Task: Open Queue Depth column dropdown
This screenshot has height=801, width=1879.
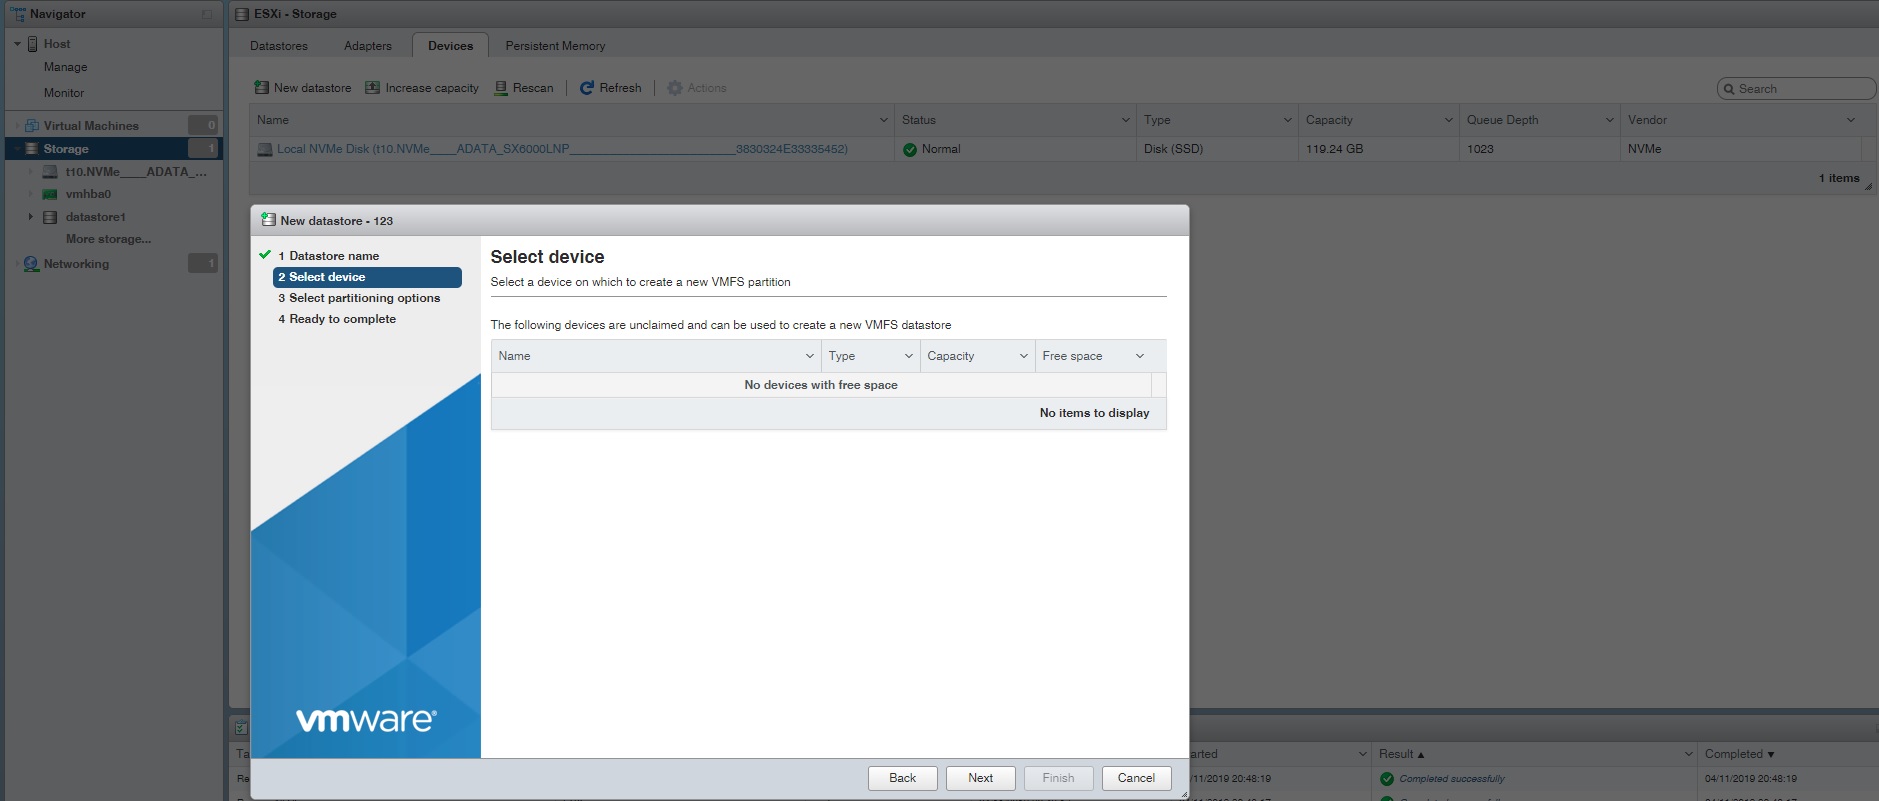Action: 1609,120
